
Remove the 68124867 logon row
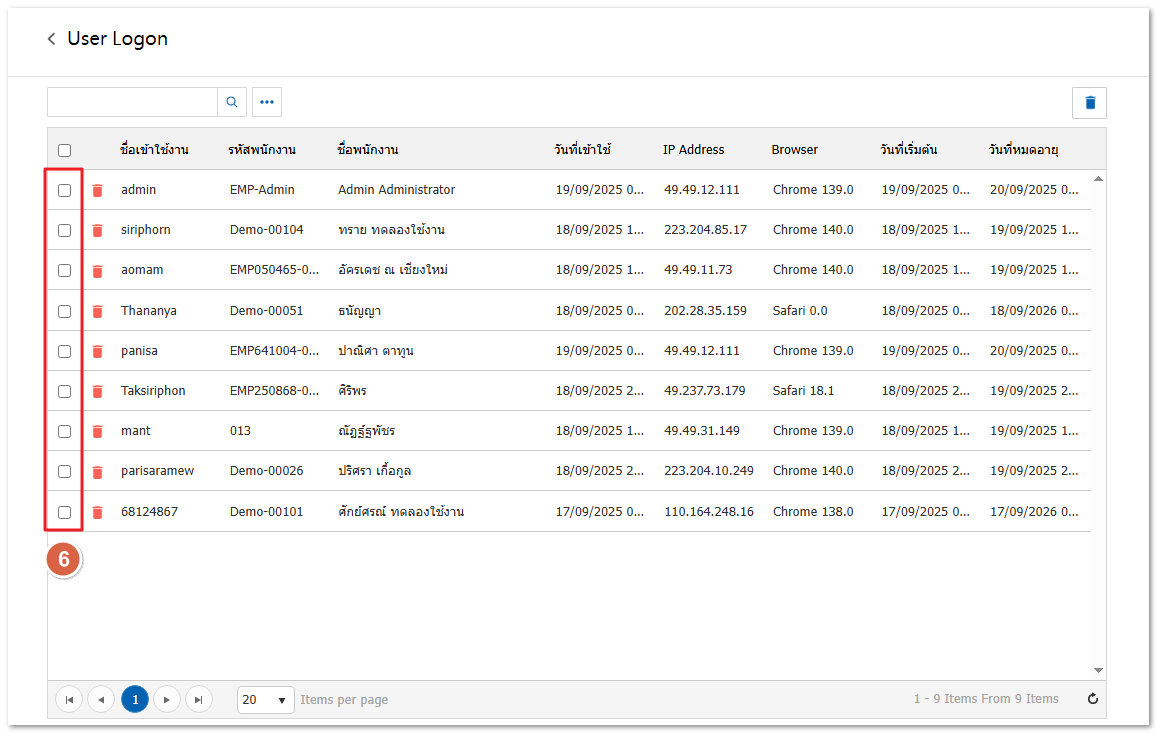point(97,512)
